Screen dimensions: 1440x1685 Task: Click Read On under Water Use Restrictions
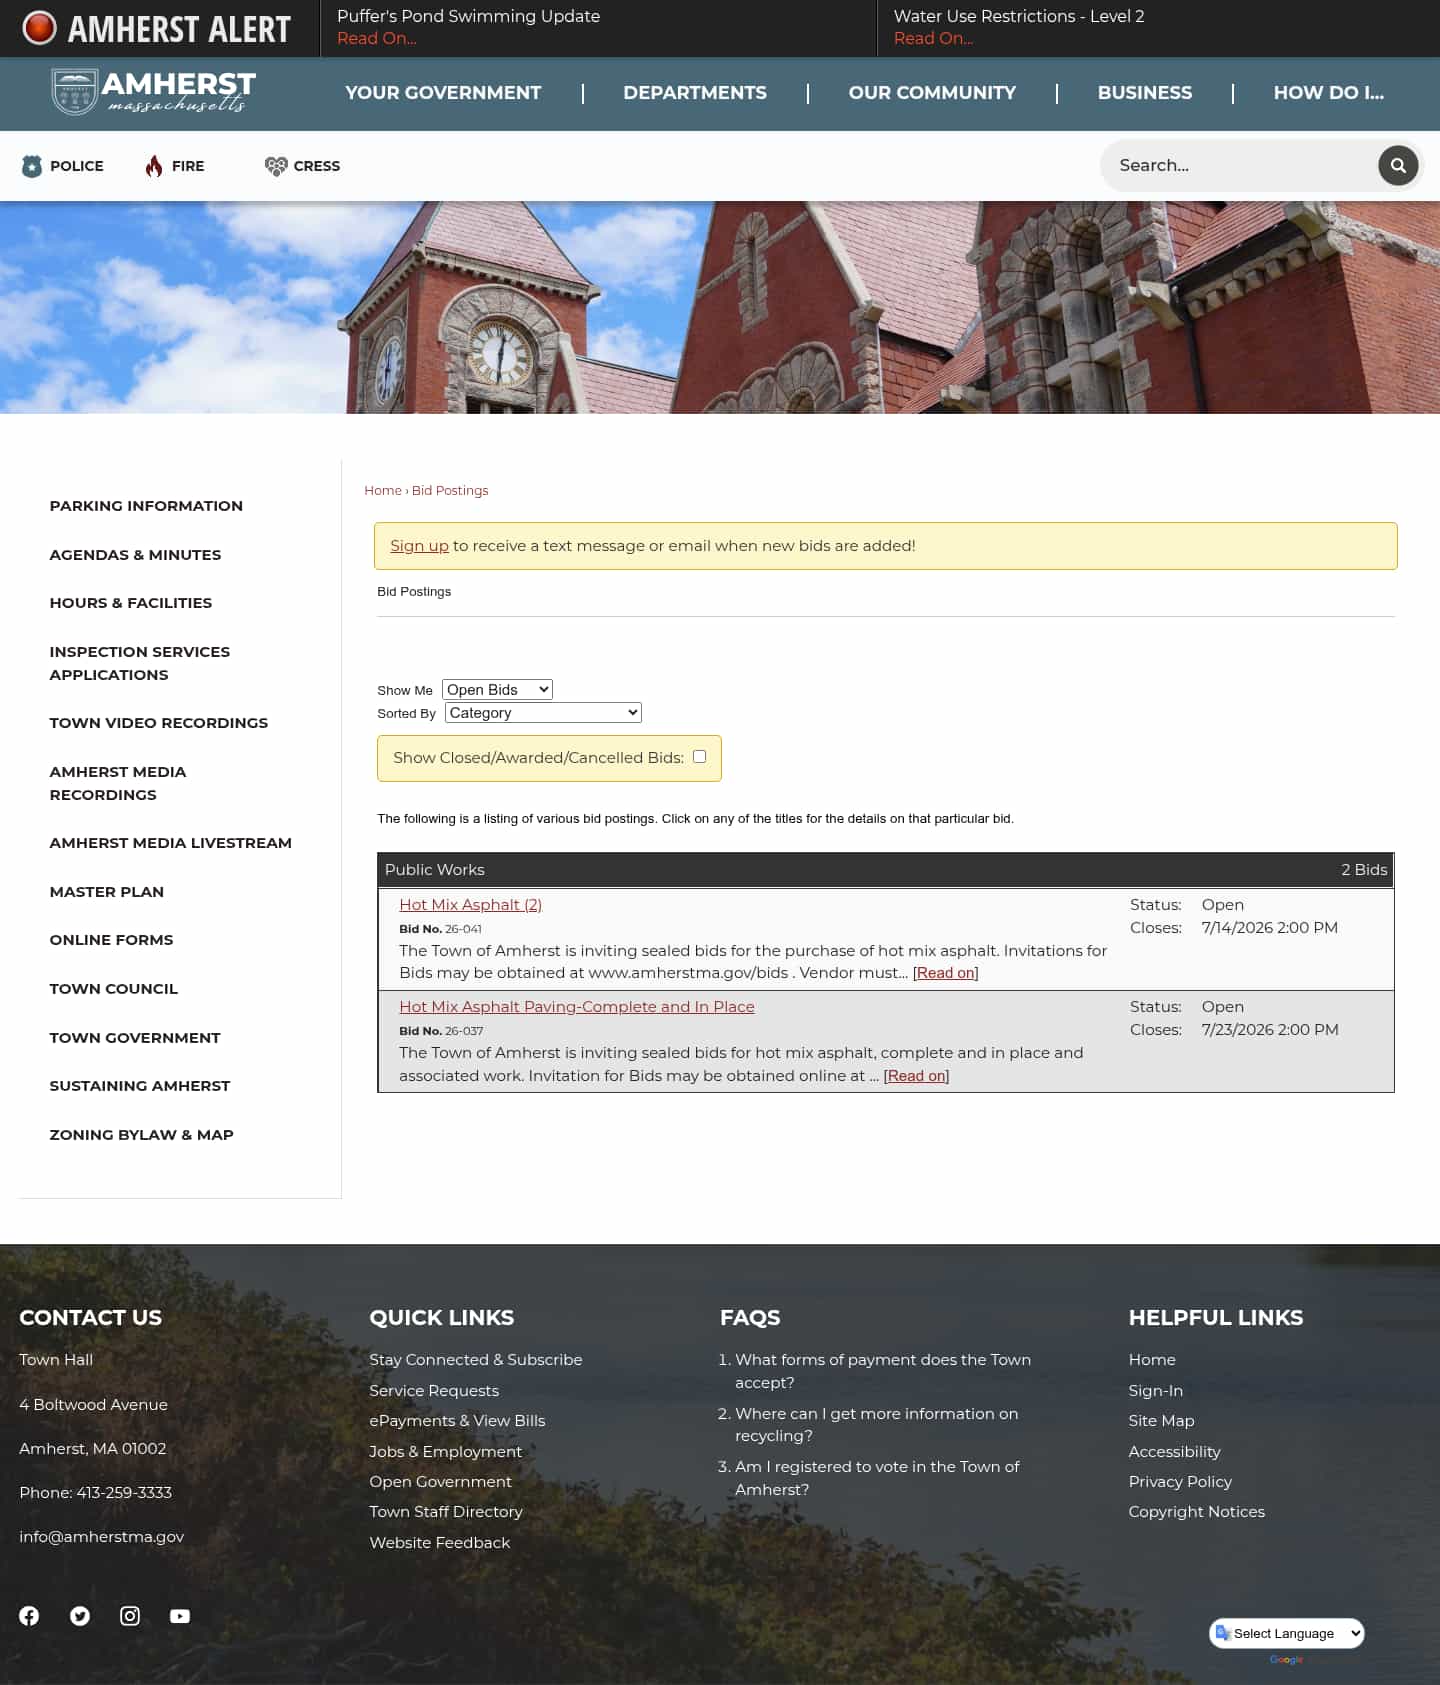933,38
